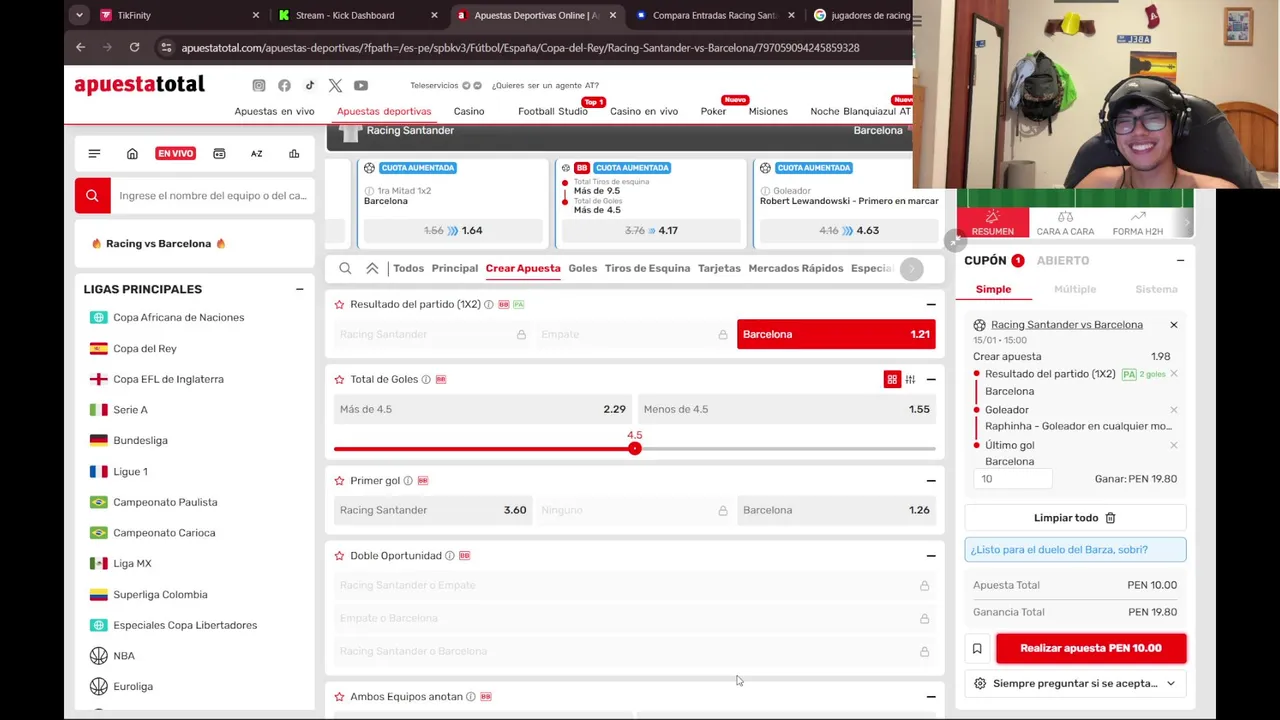Focus the team search input field
This screenshot has height=720, width=1280.
click(213, 196)
